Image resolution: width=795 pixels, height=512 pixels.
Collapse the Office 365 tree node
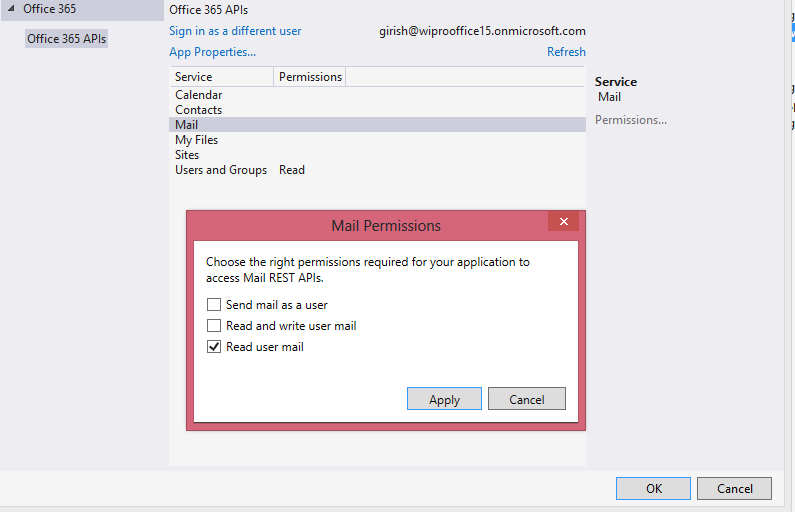tap(11, 9)
